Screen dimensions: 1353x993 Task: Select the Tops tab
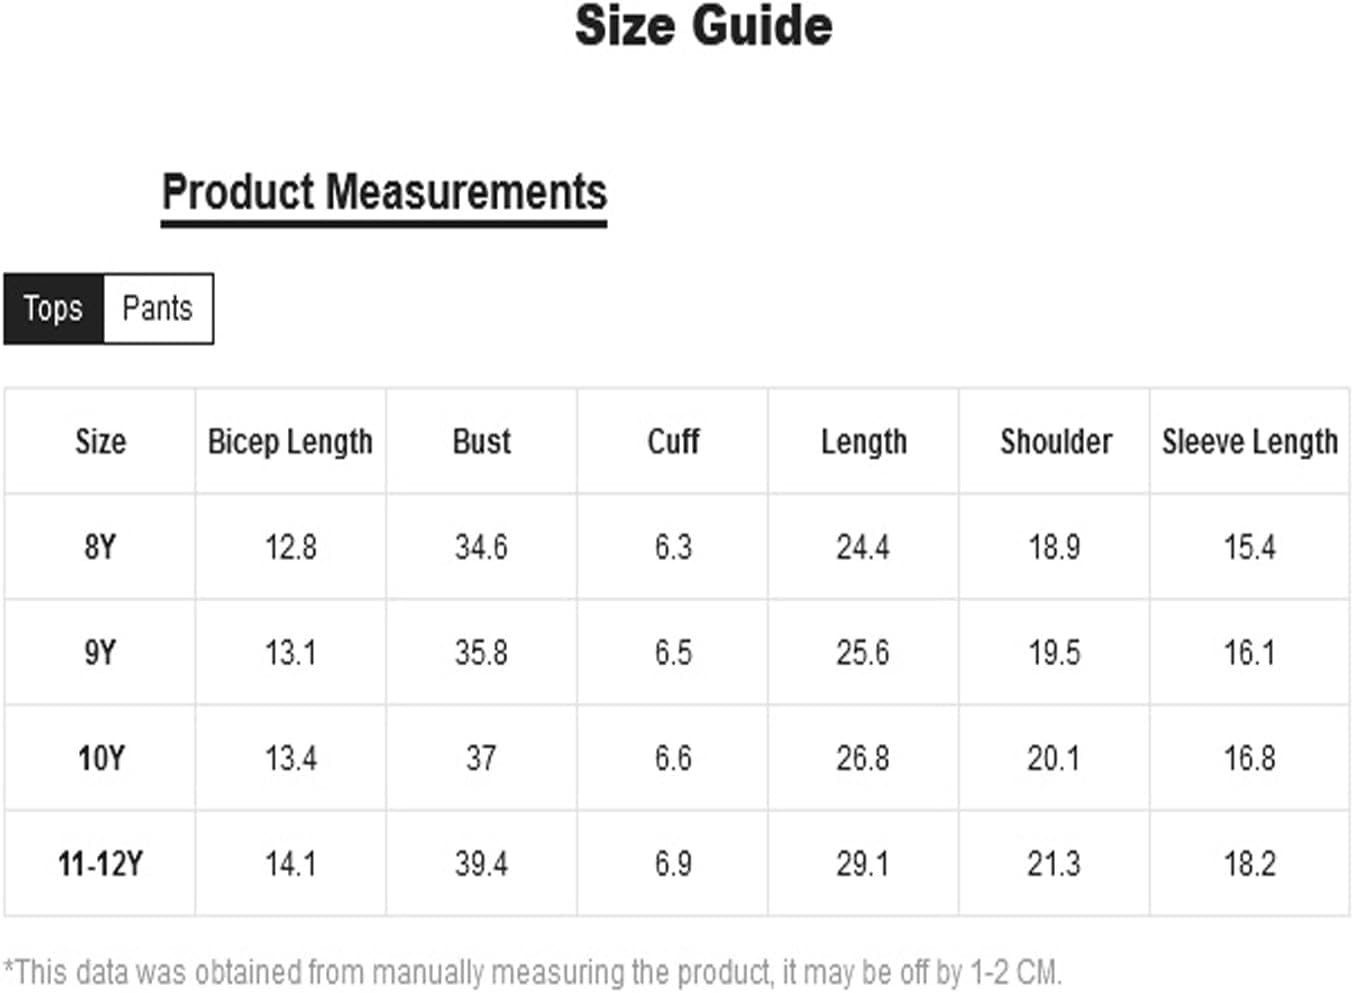[54, 308]
